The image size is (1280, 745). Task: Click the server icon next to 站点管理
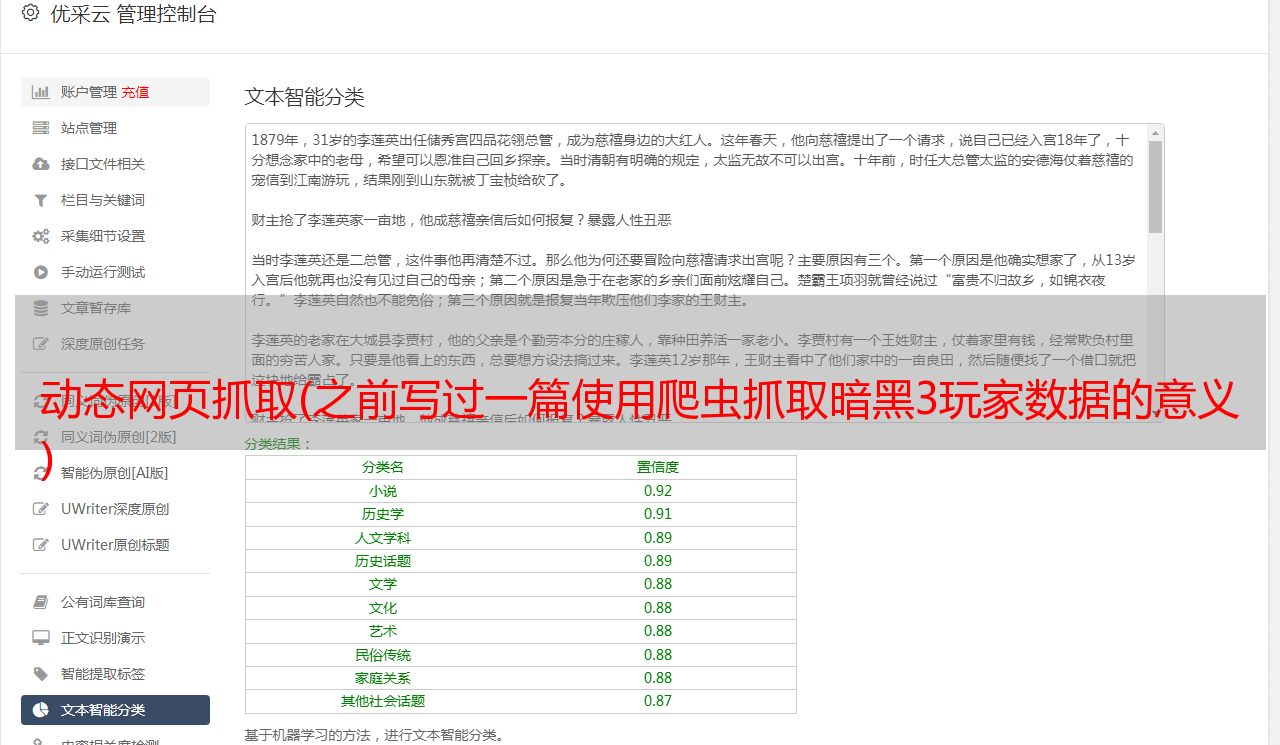tap(41, 128)
